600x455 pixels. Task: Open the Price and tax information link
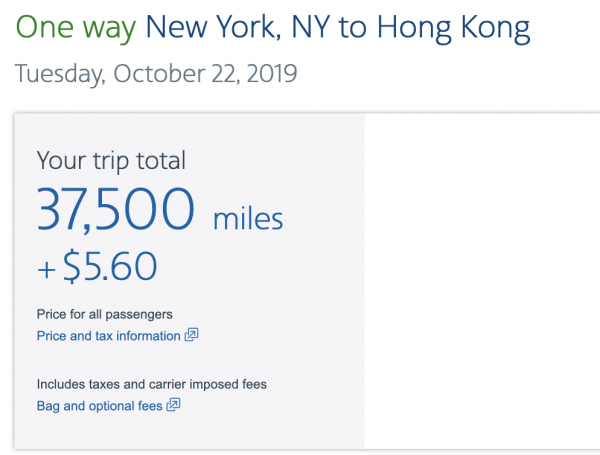[109, 336]
